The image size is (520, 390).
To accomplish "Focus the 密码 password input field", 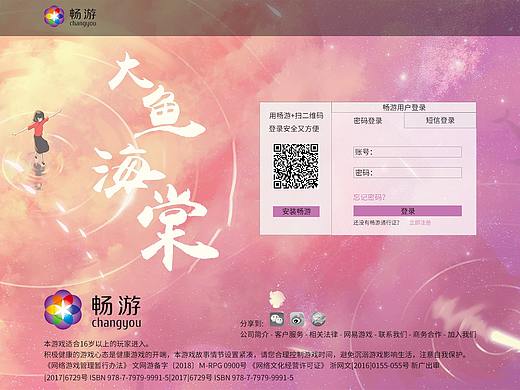I will click(x=407, y=173).
